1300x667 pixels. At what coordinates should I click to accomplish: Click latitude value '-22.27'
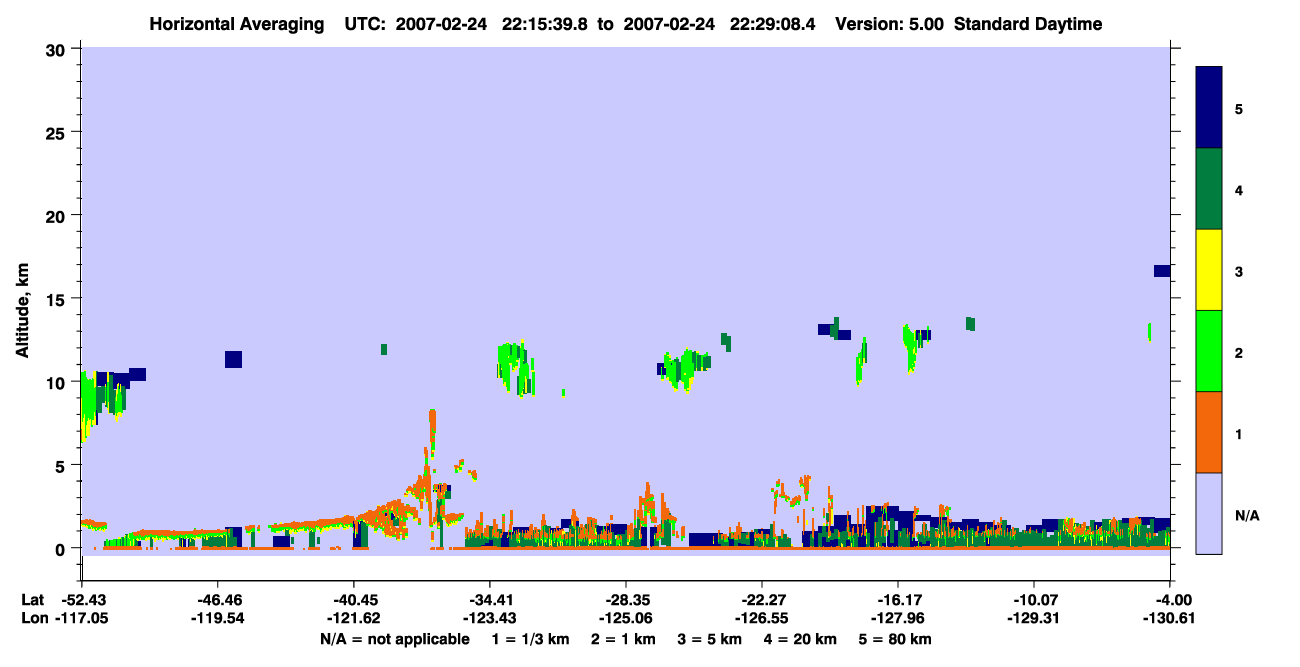[x=762, y=600]
